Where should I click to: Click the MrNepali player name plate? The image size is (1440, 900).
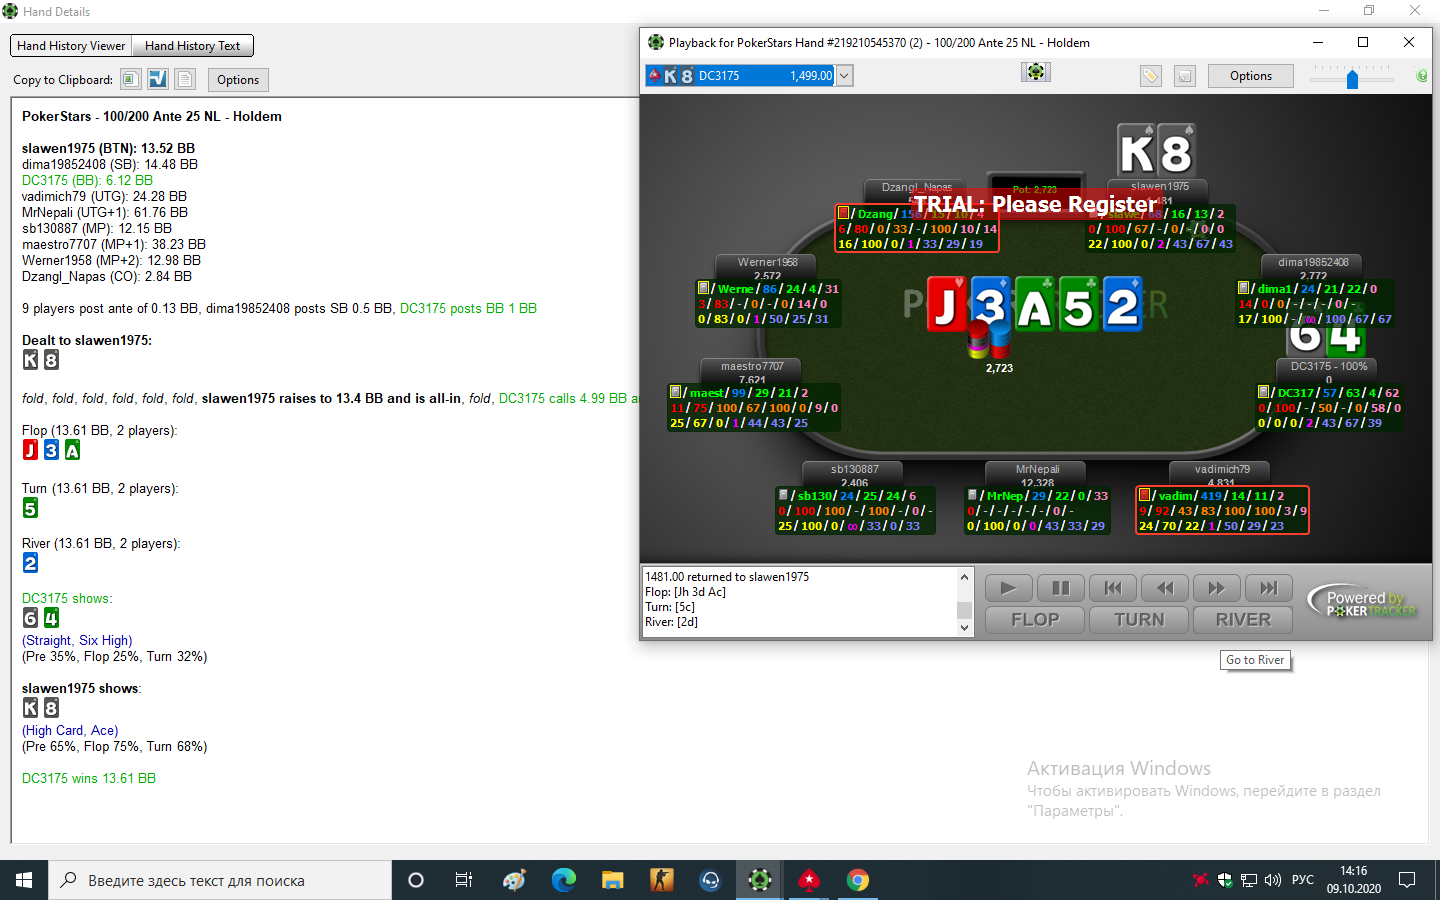point(1037,470)
